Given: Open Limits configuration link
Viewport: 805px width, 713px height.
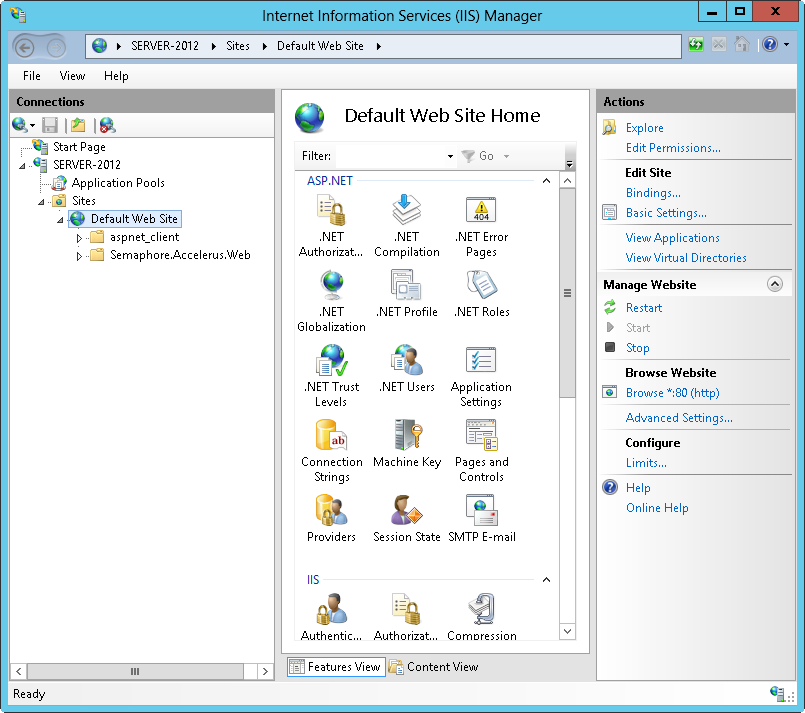Looking at the screenshot, I should (646, 463).
